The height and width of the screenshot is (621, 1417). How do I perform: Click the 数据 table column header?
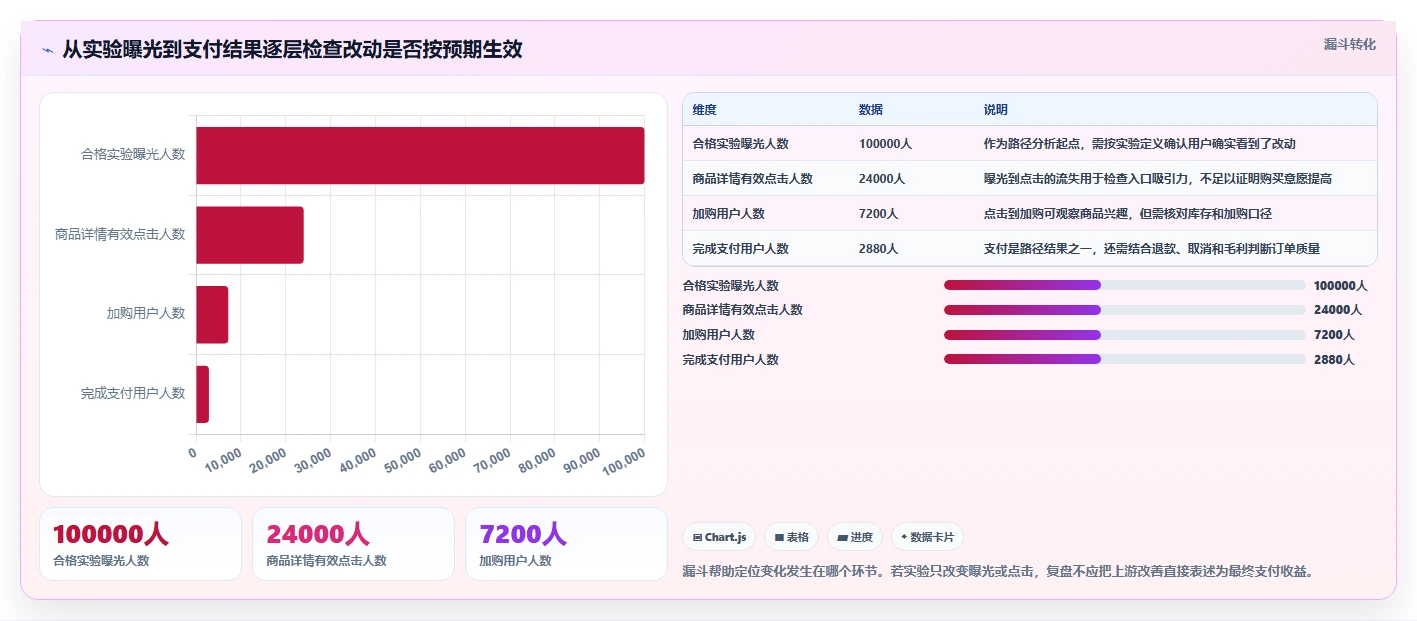click(x=871, y=110)
